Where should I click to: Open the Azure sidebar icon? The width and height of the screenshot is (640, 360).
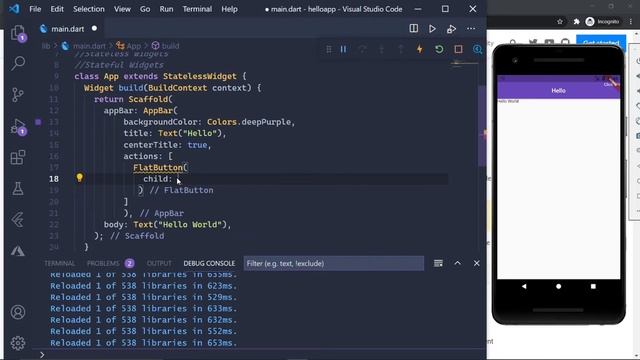point(18,251)
